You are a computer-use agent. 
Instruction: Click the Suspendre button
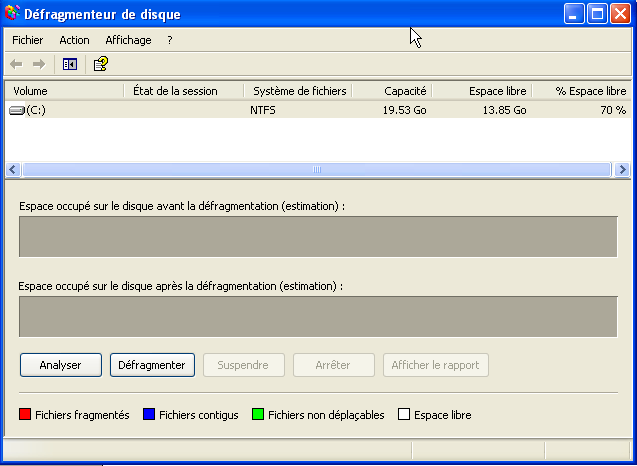click(243, 365)
